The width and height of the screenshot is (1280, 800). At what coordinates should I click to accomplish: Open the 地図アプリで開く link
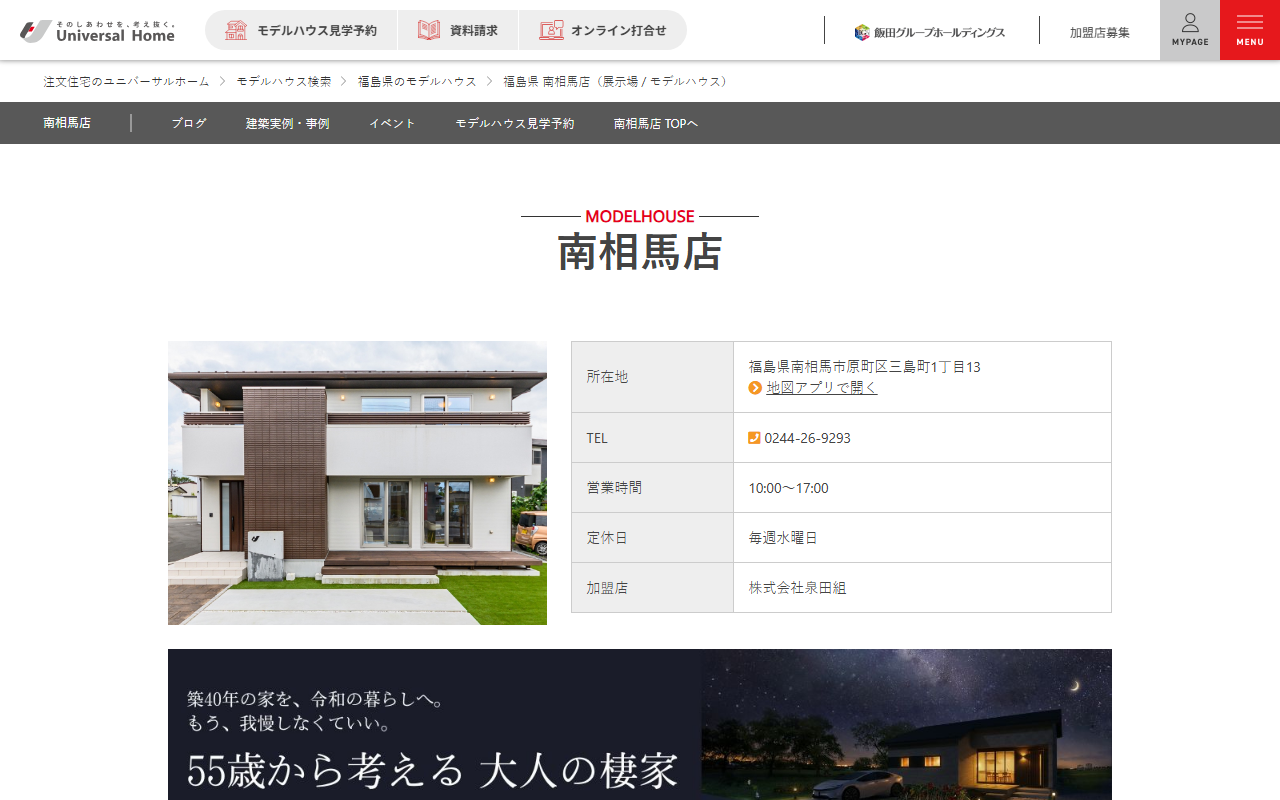tap(822, 388)
